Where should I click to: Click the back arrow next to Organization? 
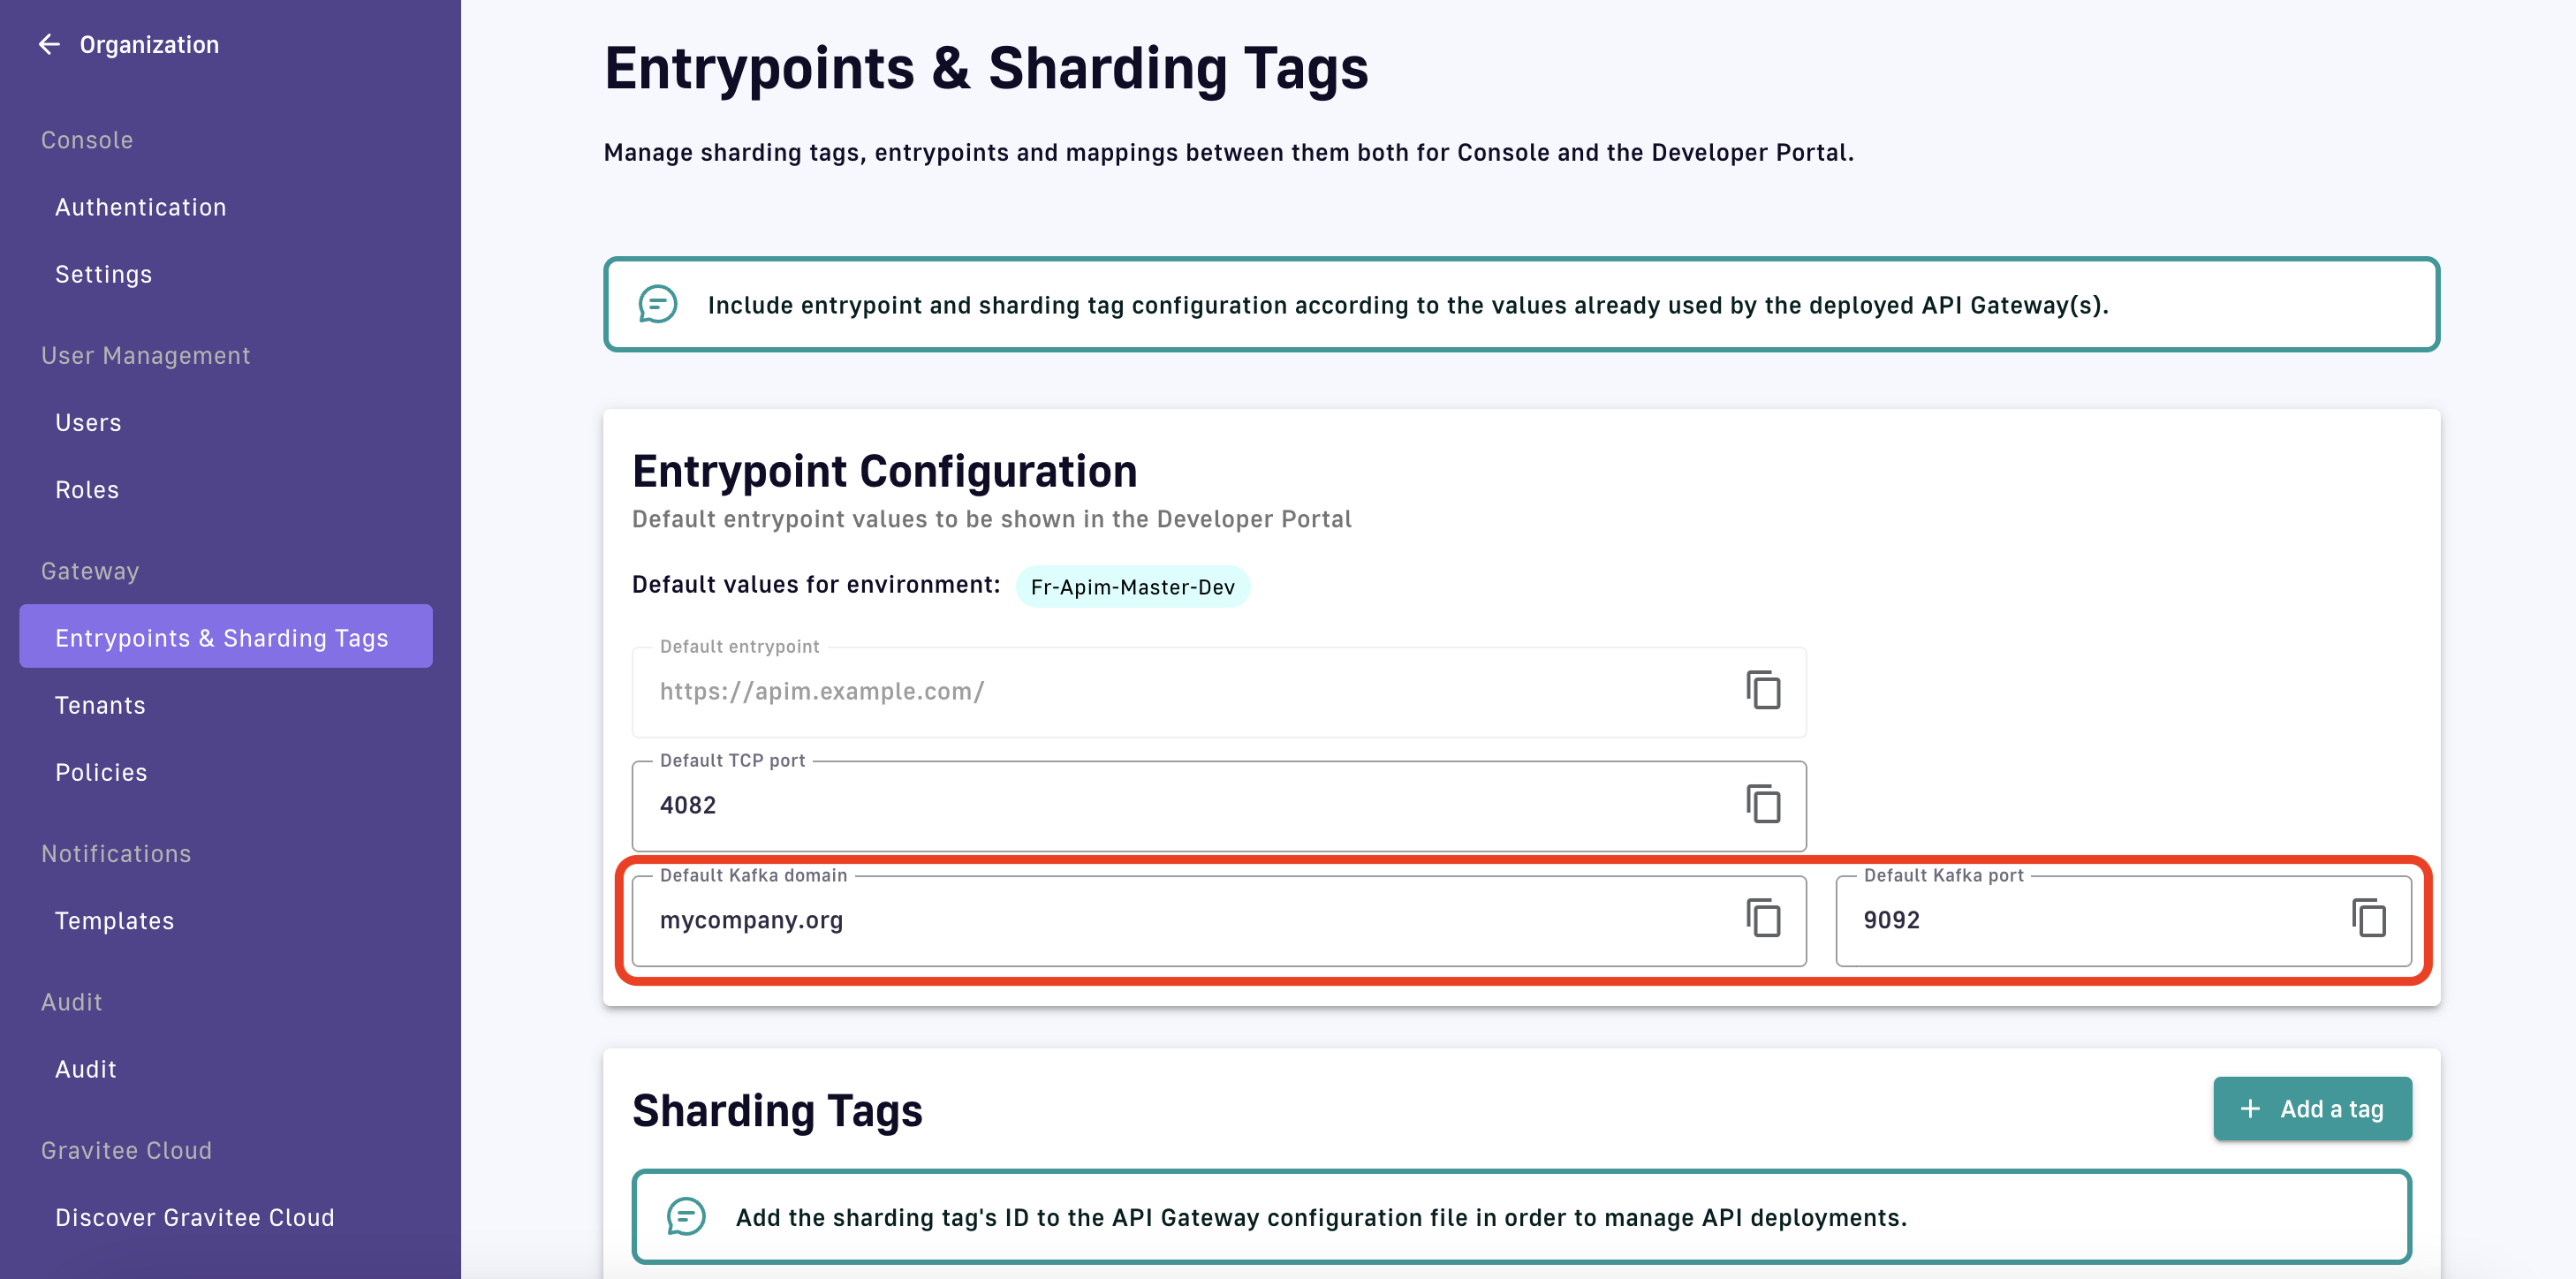[x=49, y=44]
